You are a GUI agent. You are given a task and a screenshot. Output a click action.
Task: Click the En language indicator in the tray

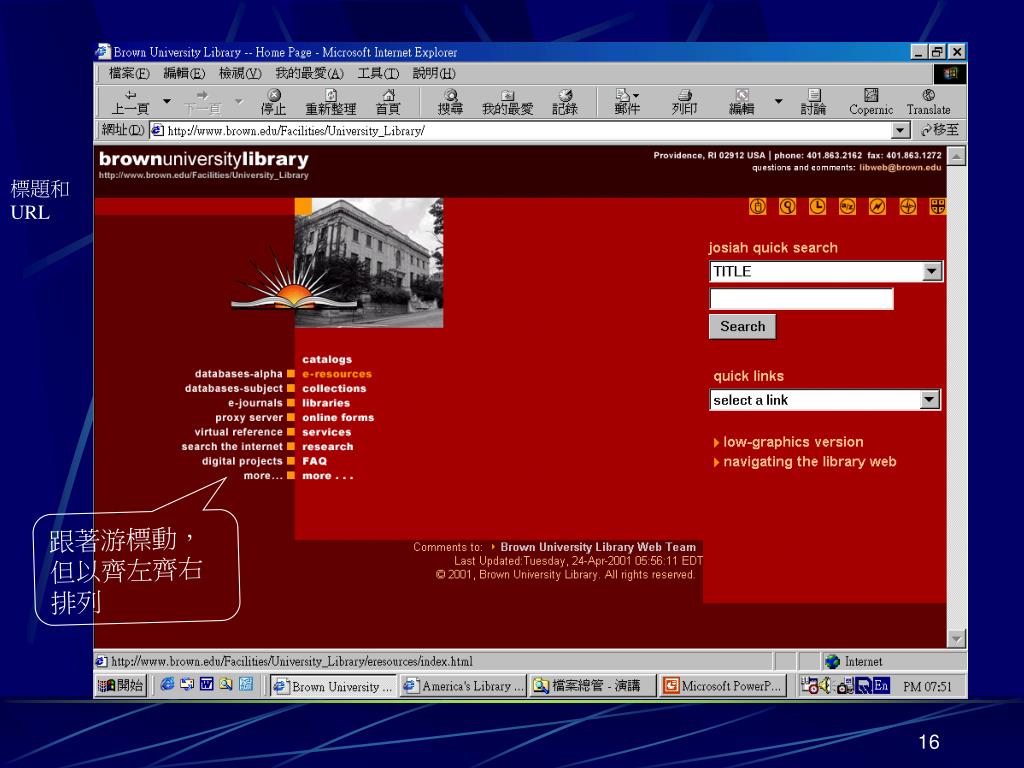pos(881,686)
